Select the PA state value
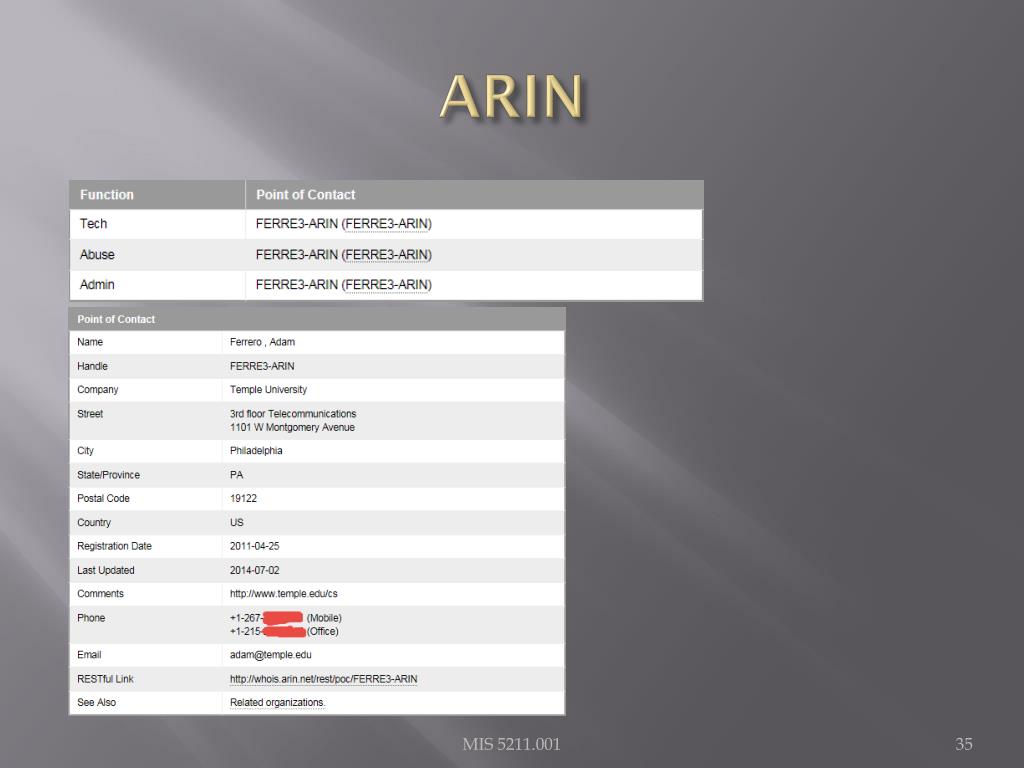 pyautogui.click(x=236, y=475)
